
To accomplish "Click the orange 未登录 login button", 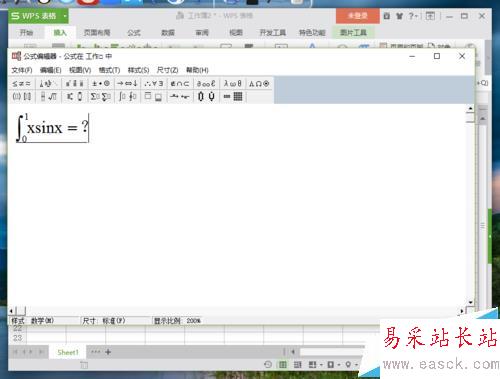I will pyautogui.click(x=358, y=16).
